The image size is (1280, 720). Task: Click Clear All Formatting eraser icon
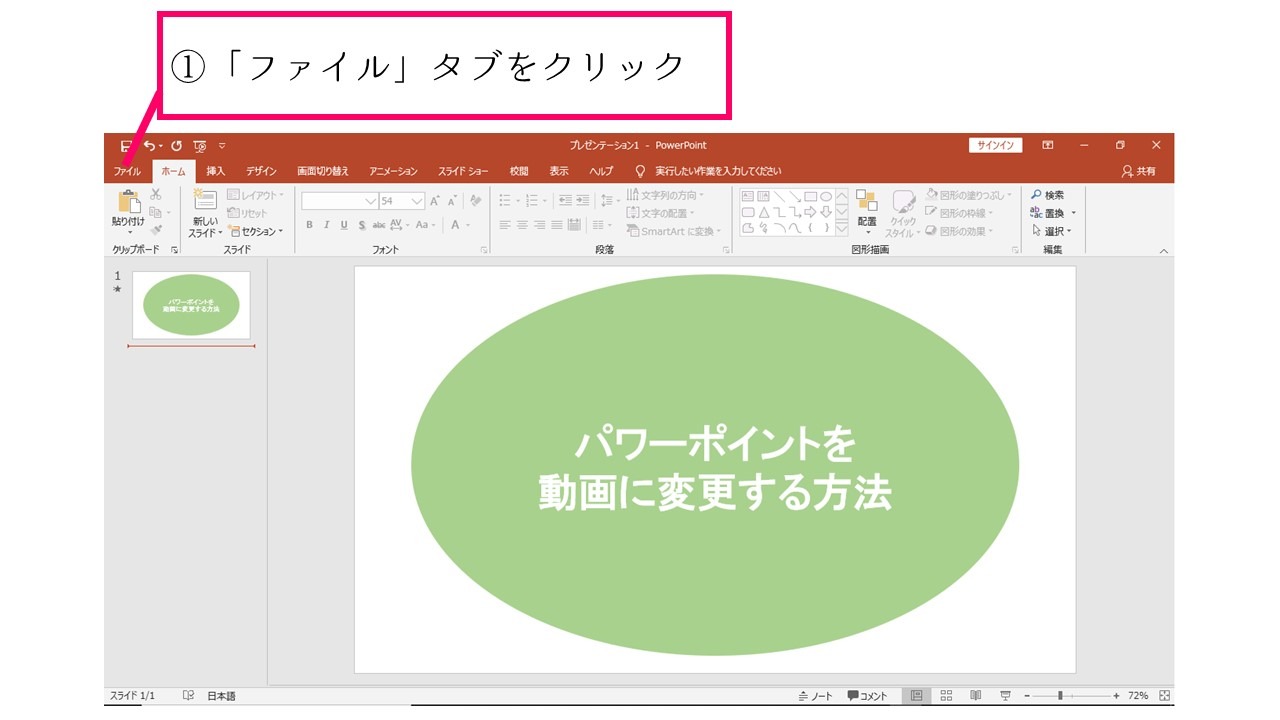tap(476, 200)
